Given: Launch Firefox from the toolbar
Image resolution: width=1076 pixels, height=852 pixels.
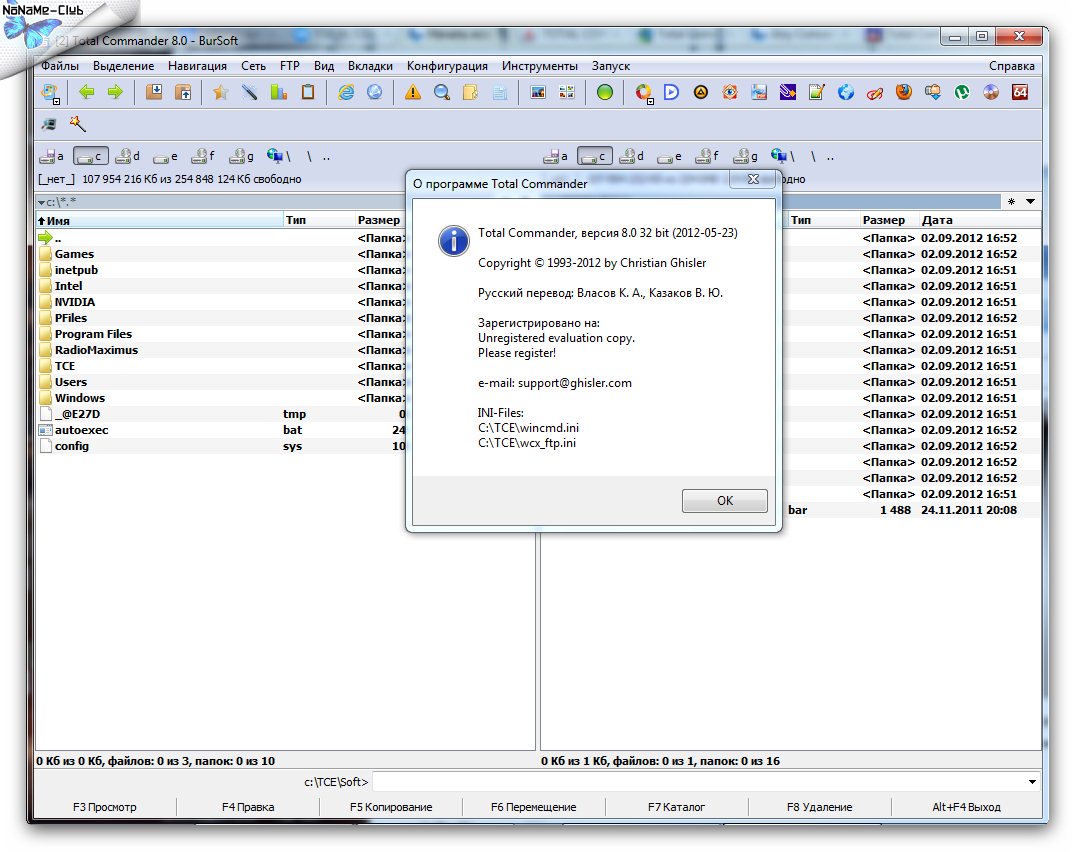Looking at the screenshot, I should click(904, 93).
